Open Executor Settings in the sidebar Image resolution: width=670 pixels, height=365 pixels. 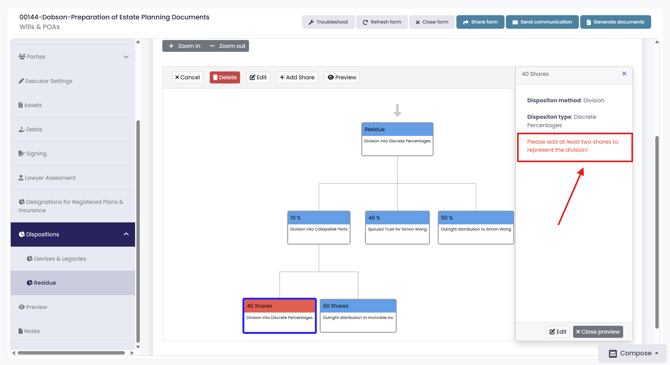click(x=73, y=81)
